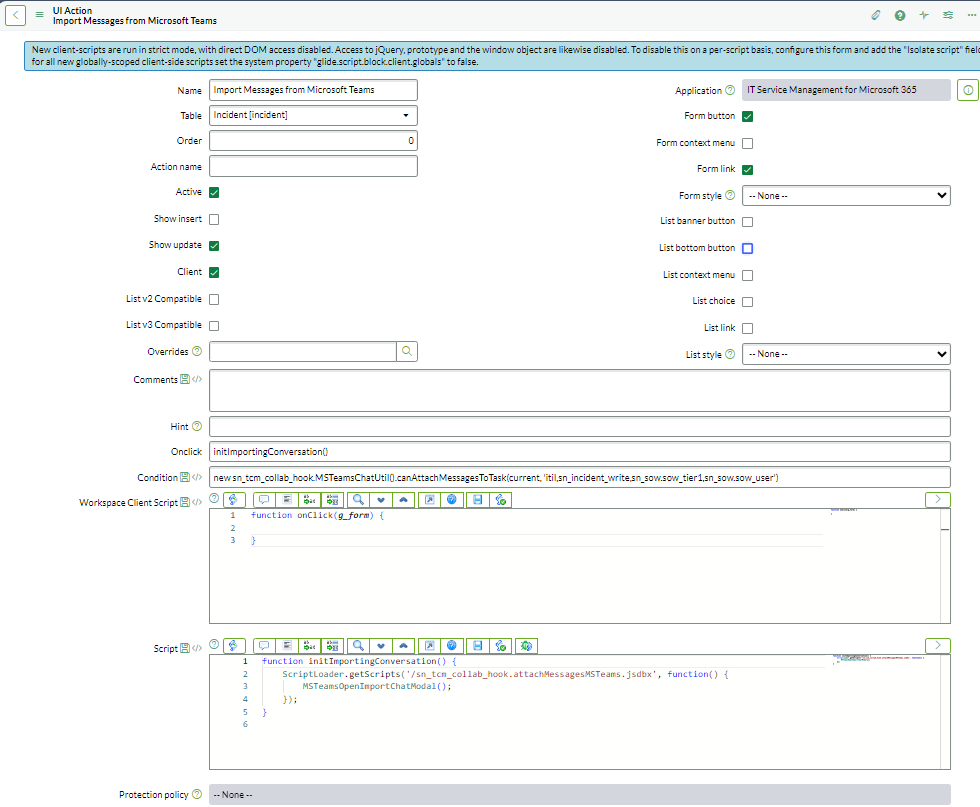This screenshot has width=980, height=807.
Task: Click Replace in Workspace Client Script toolbar
Action: coord(309,499)
